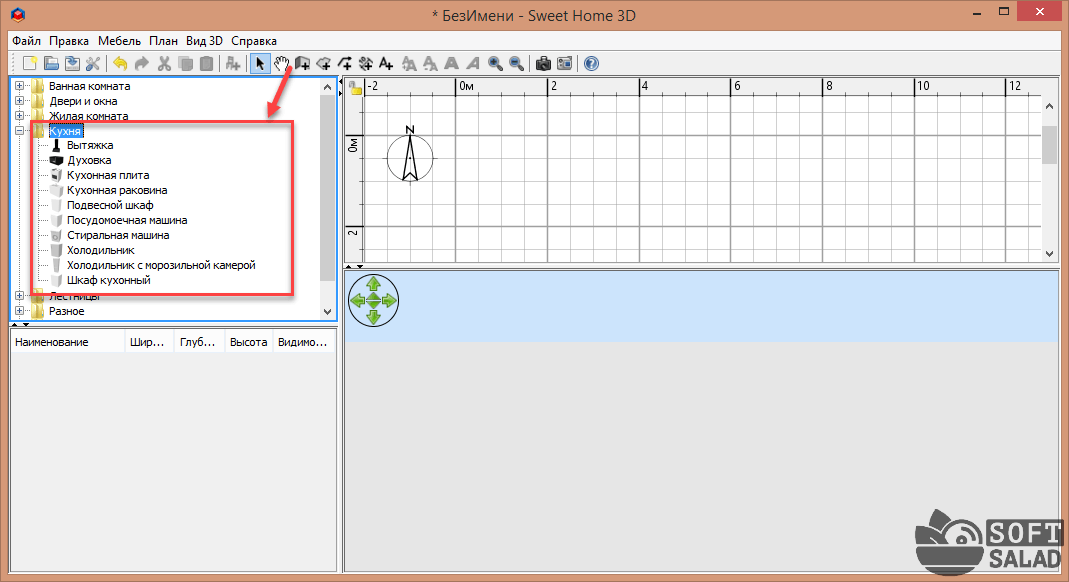Open the Файл menu

27,41
